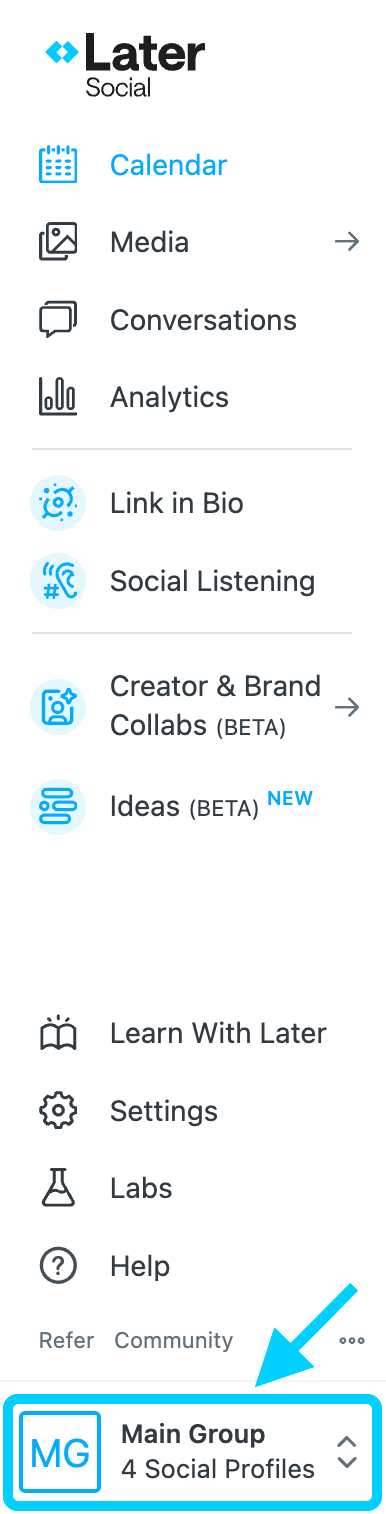The image size is (386, 1514).
Task: Click the Labs flask icon
Action: click(58, 1188)
